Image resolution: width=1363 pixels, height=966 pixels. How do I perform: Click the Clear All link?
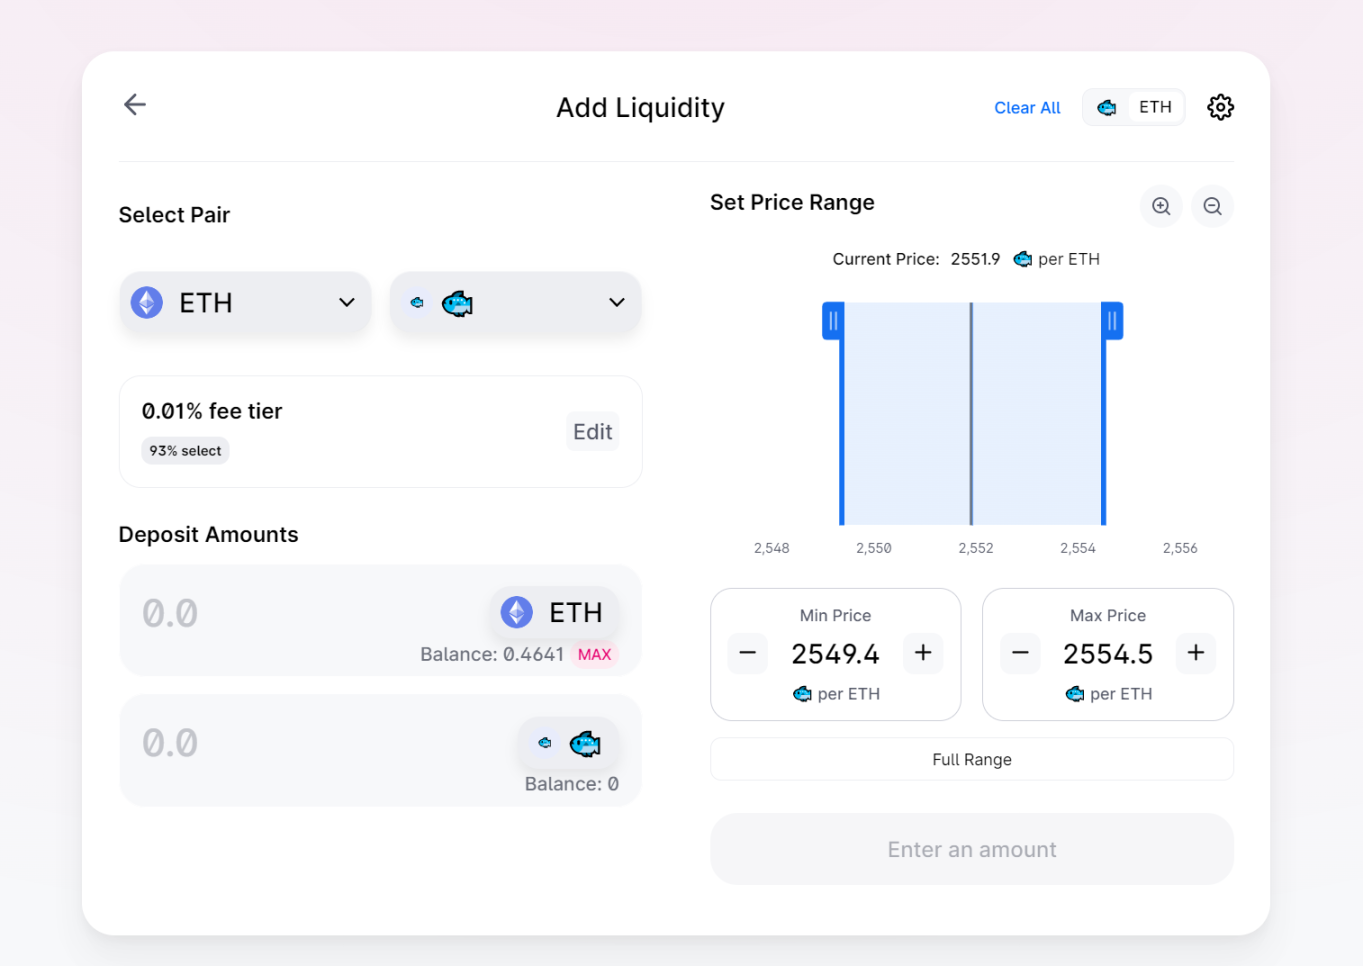pyautogui.click(x=1027, y=108)
